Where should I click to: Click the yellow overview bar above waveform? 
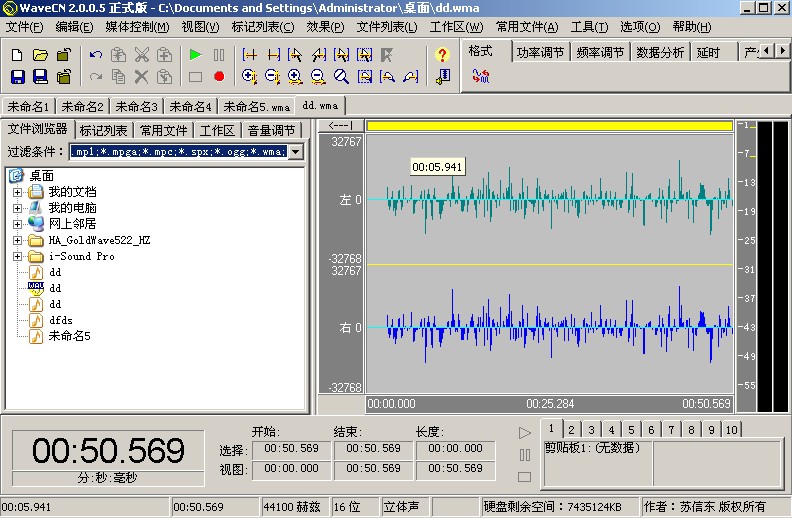coord(550,126)
